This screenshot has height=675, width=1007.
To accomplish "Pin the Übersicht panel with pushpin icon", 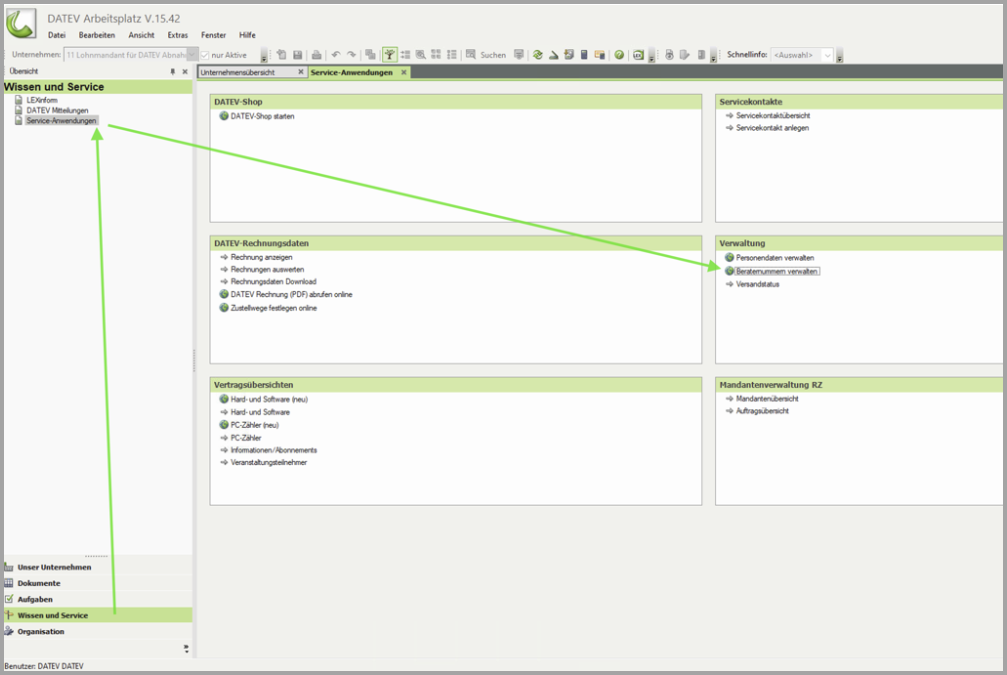I will (172, 72).
